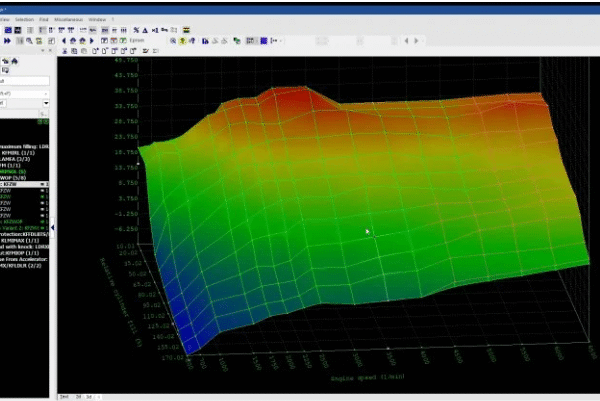Screen dimensions: 600x401
Task: Click the zoom magnifier icon in middle toolbar
Action: 173,41
